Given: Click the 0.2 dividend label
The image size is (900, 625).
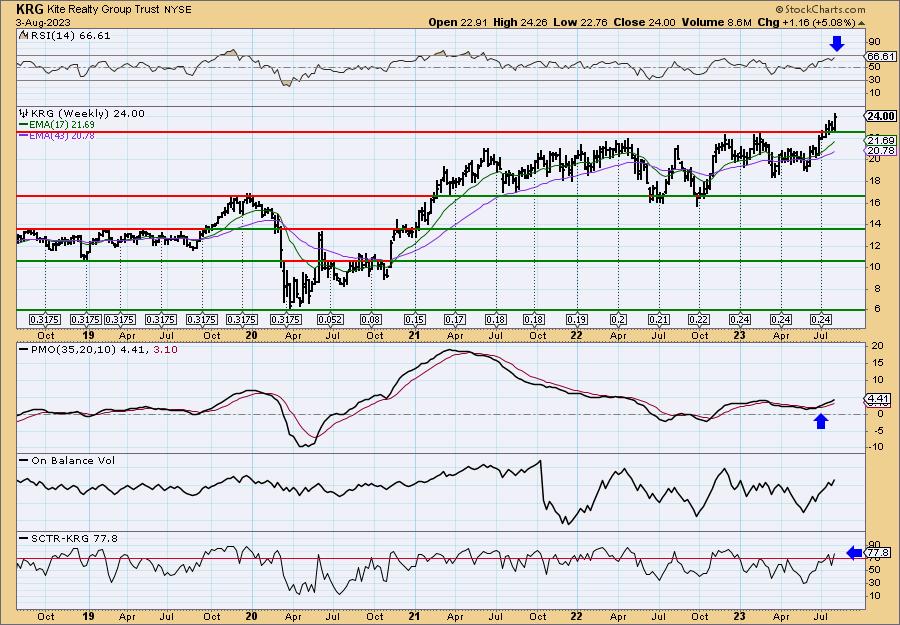Looking at the screenshot, I should [x=618, y=320].
